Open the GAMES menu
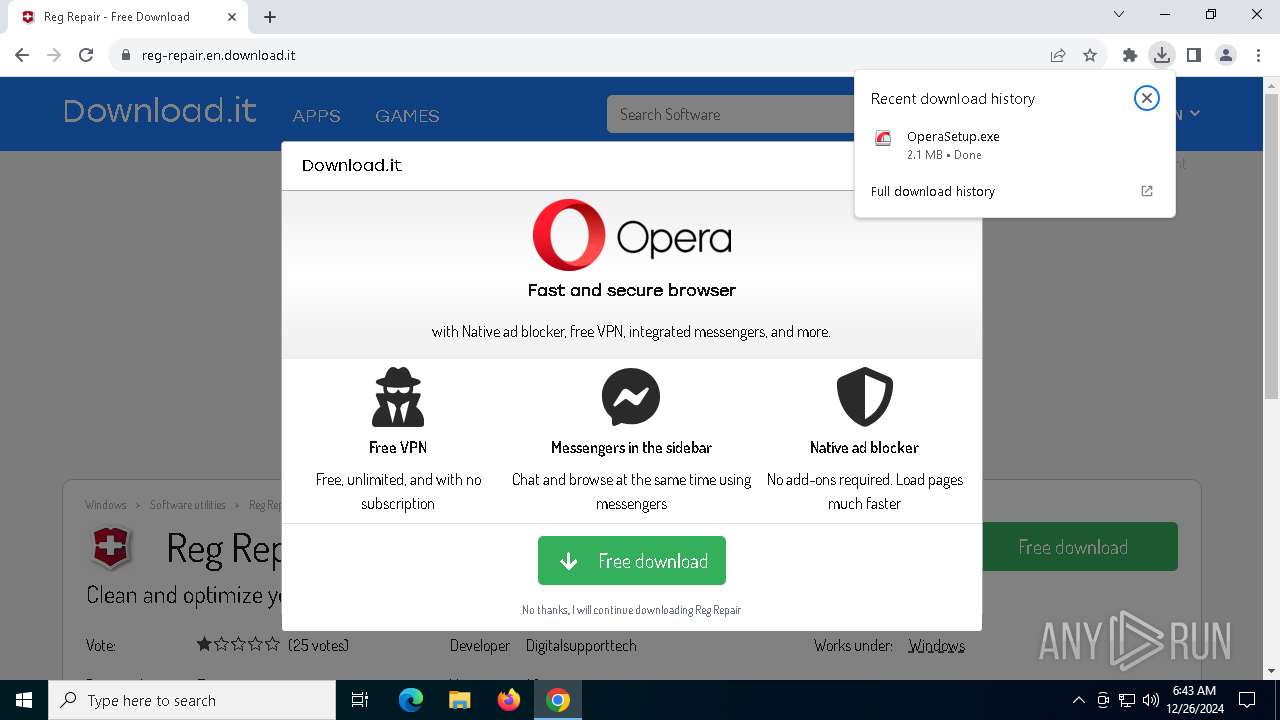The height and width of the screenshot is (720, 1280). [407, 116]
